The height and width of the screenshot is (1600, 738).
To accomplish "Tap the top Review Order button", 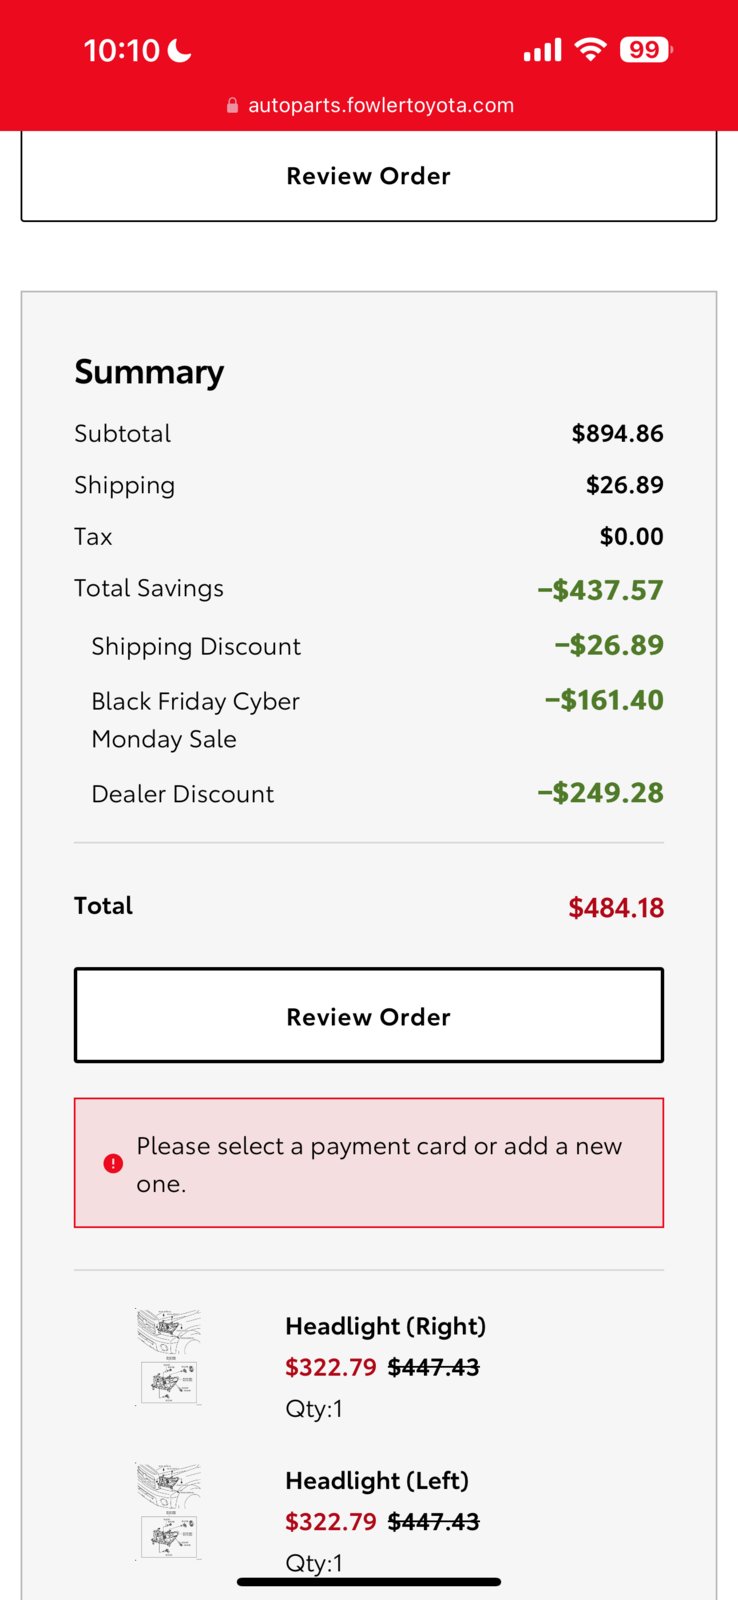I will click(x=368, y=176).
